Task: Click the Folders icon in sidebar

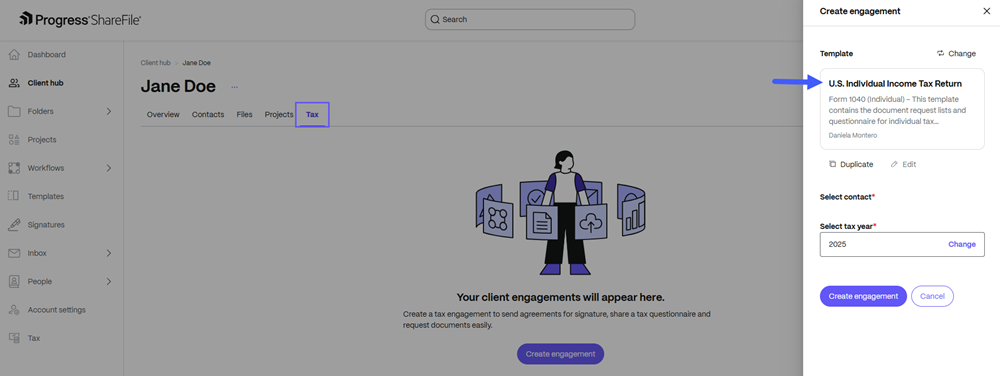Action: (x=14, y=112)
